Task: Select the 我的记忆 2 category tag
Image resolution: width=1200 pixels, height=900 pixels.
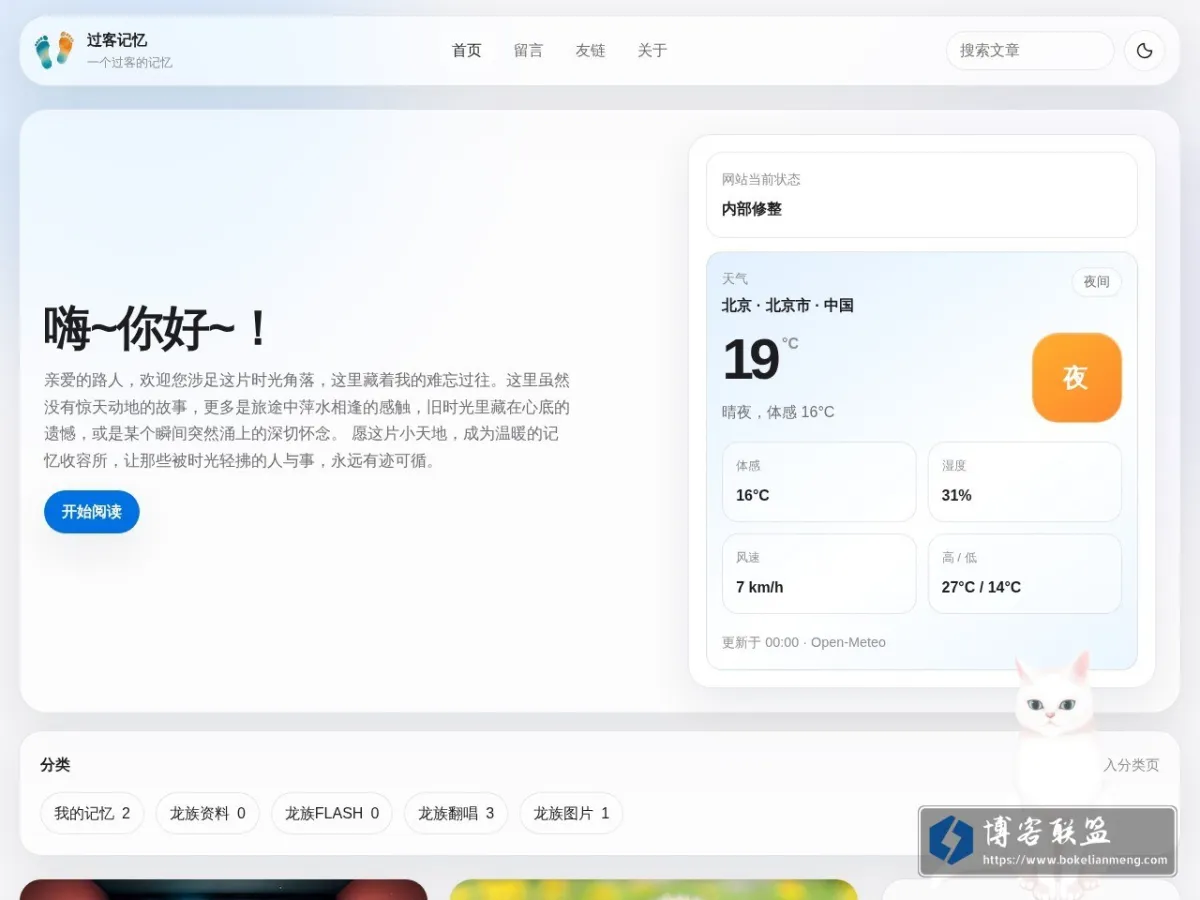Action: pos(92,813)
